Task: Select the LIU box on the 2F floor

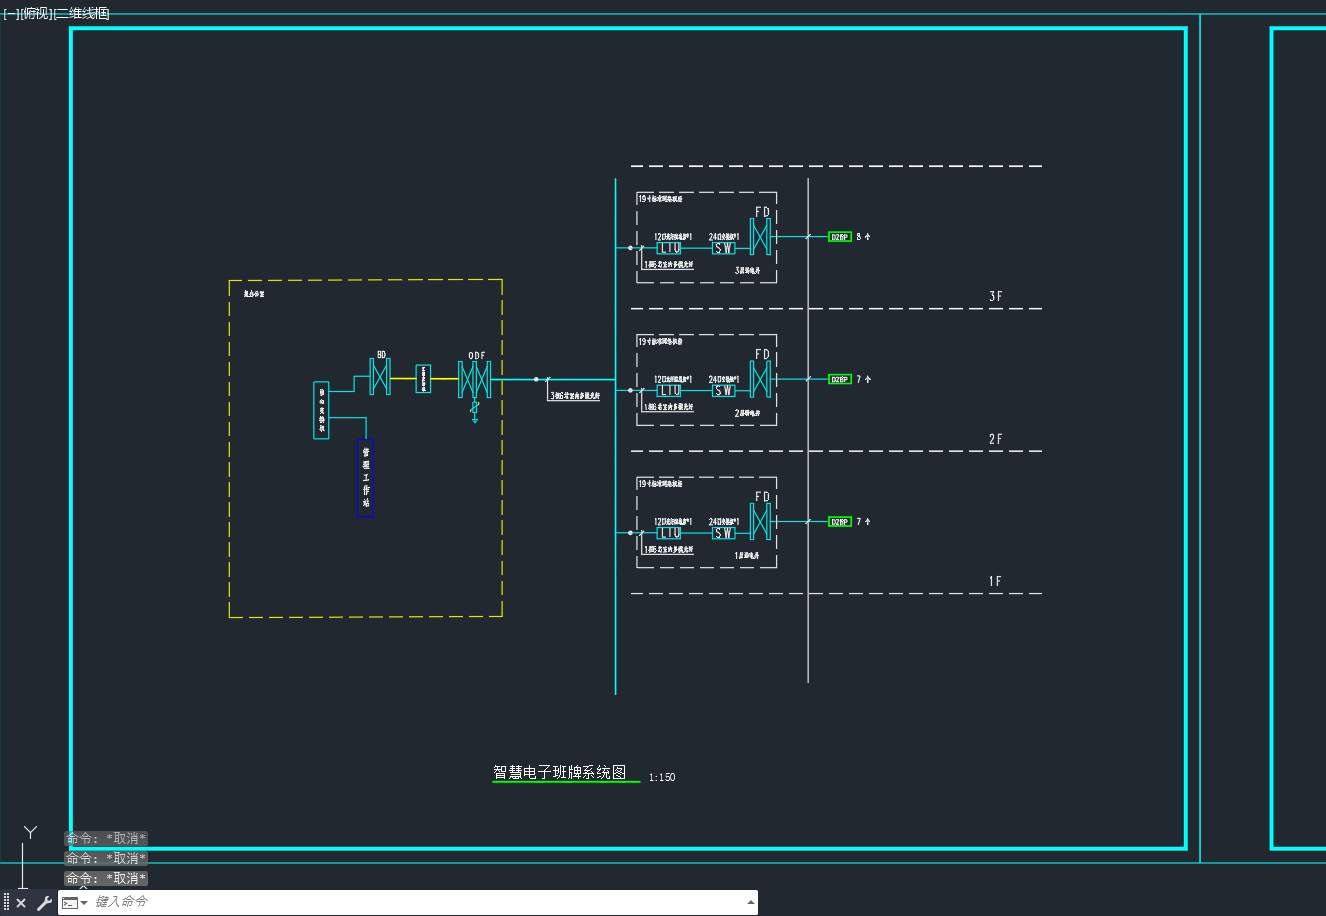Action: (669, 391)
